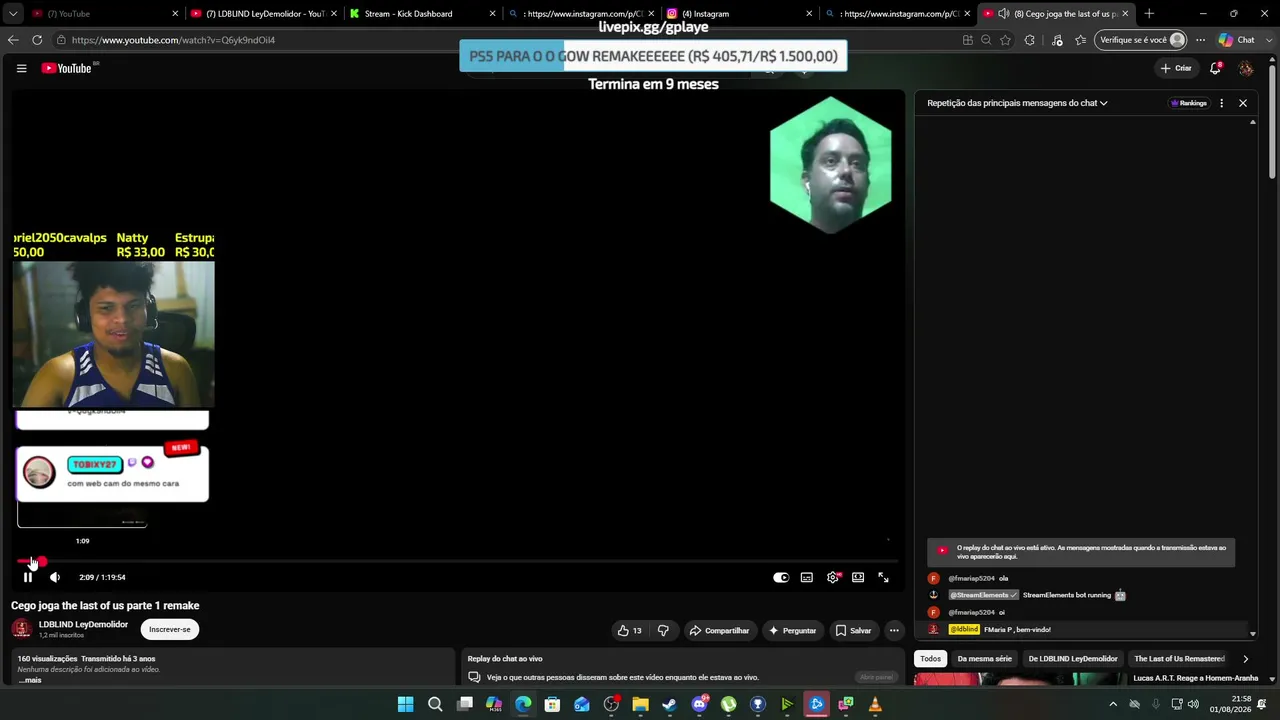Open LDBLIND LeyDemolidor channel avatar
Screen dimensions: 1280x720
coord(22,629)
